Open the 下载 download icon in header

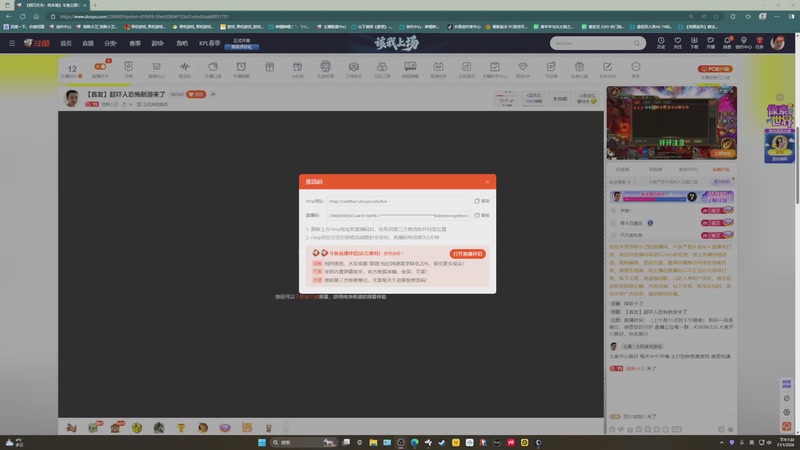pos(694,43)
